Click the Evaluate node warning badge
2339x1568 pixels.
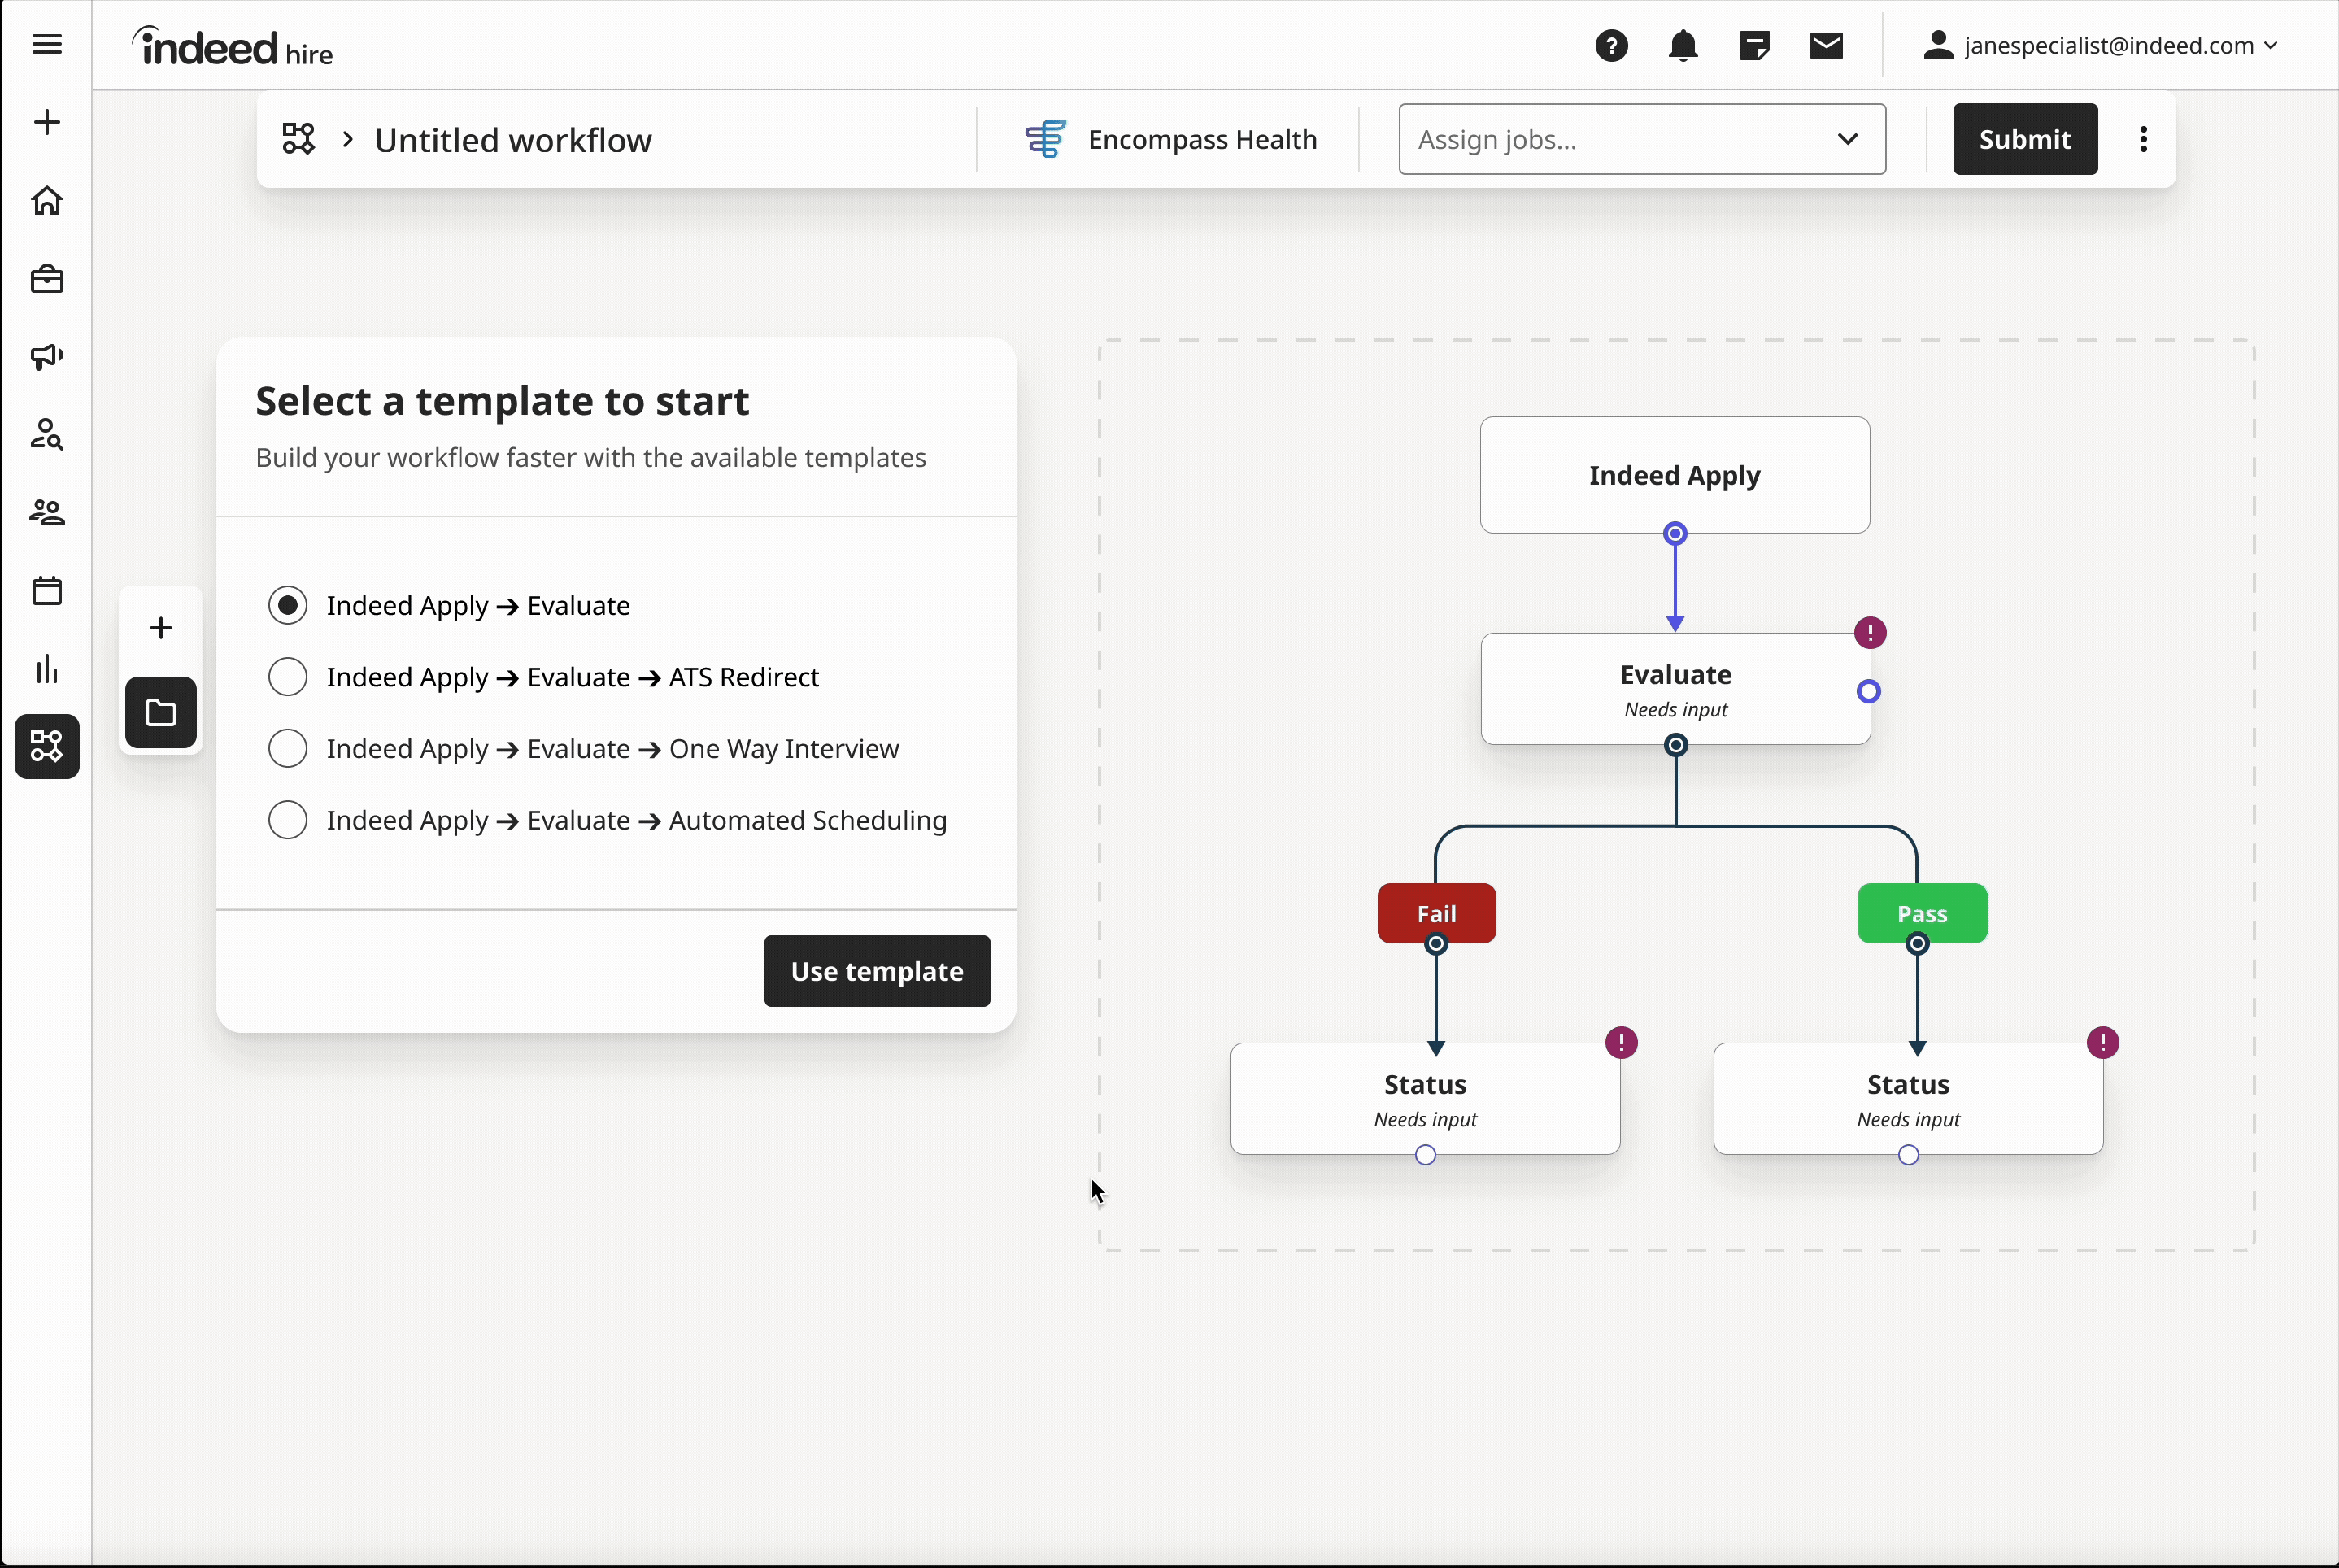(1870, 633)
